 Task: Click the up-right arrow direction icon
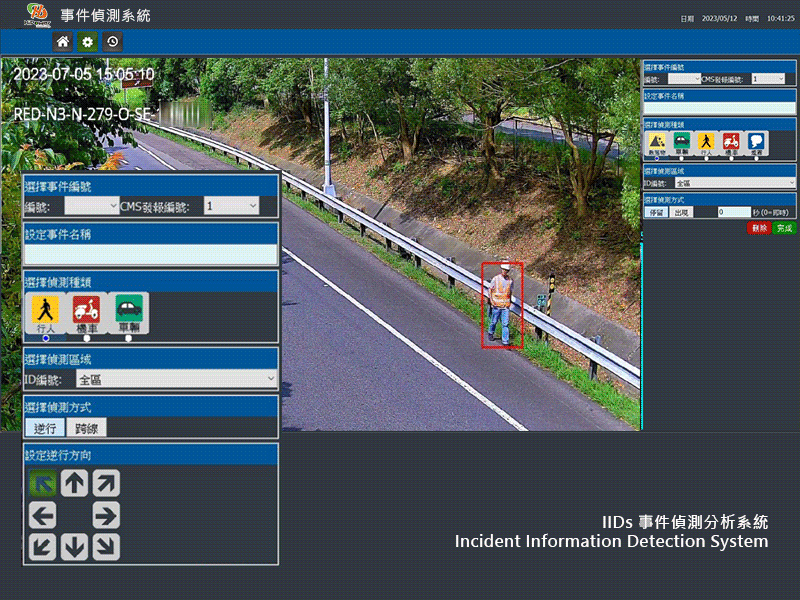(106, 483)
